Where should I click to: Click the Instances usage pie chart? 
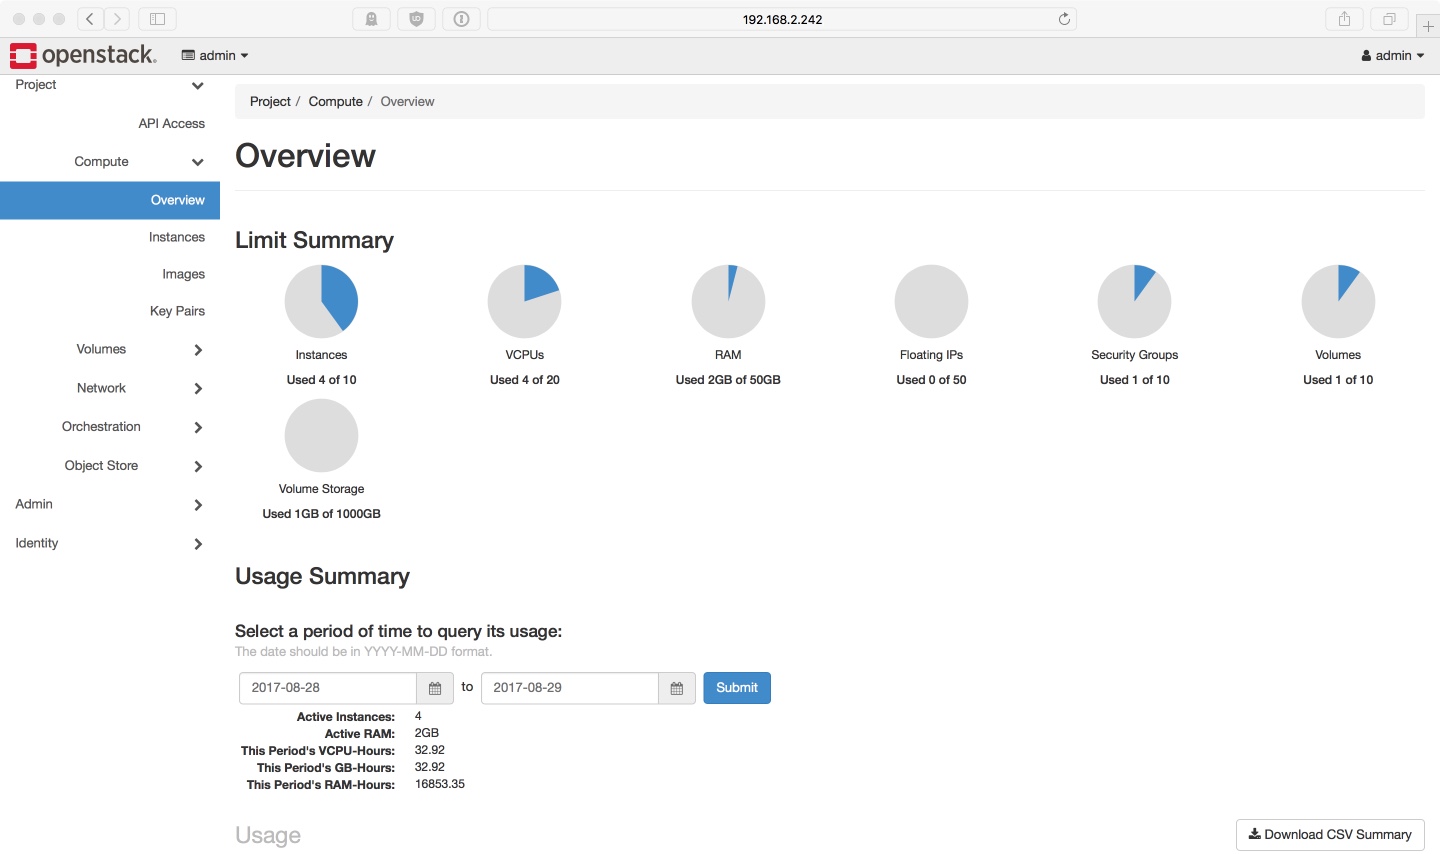click(x=321, y=301)
